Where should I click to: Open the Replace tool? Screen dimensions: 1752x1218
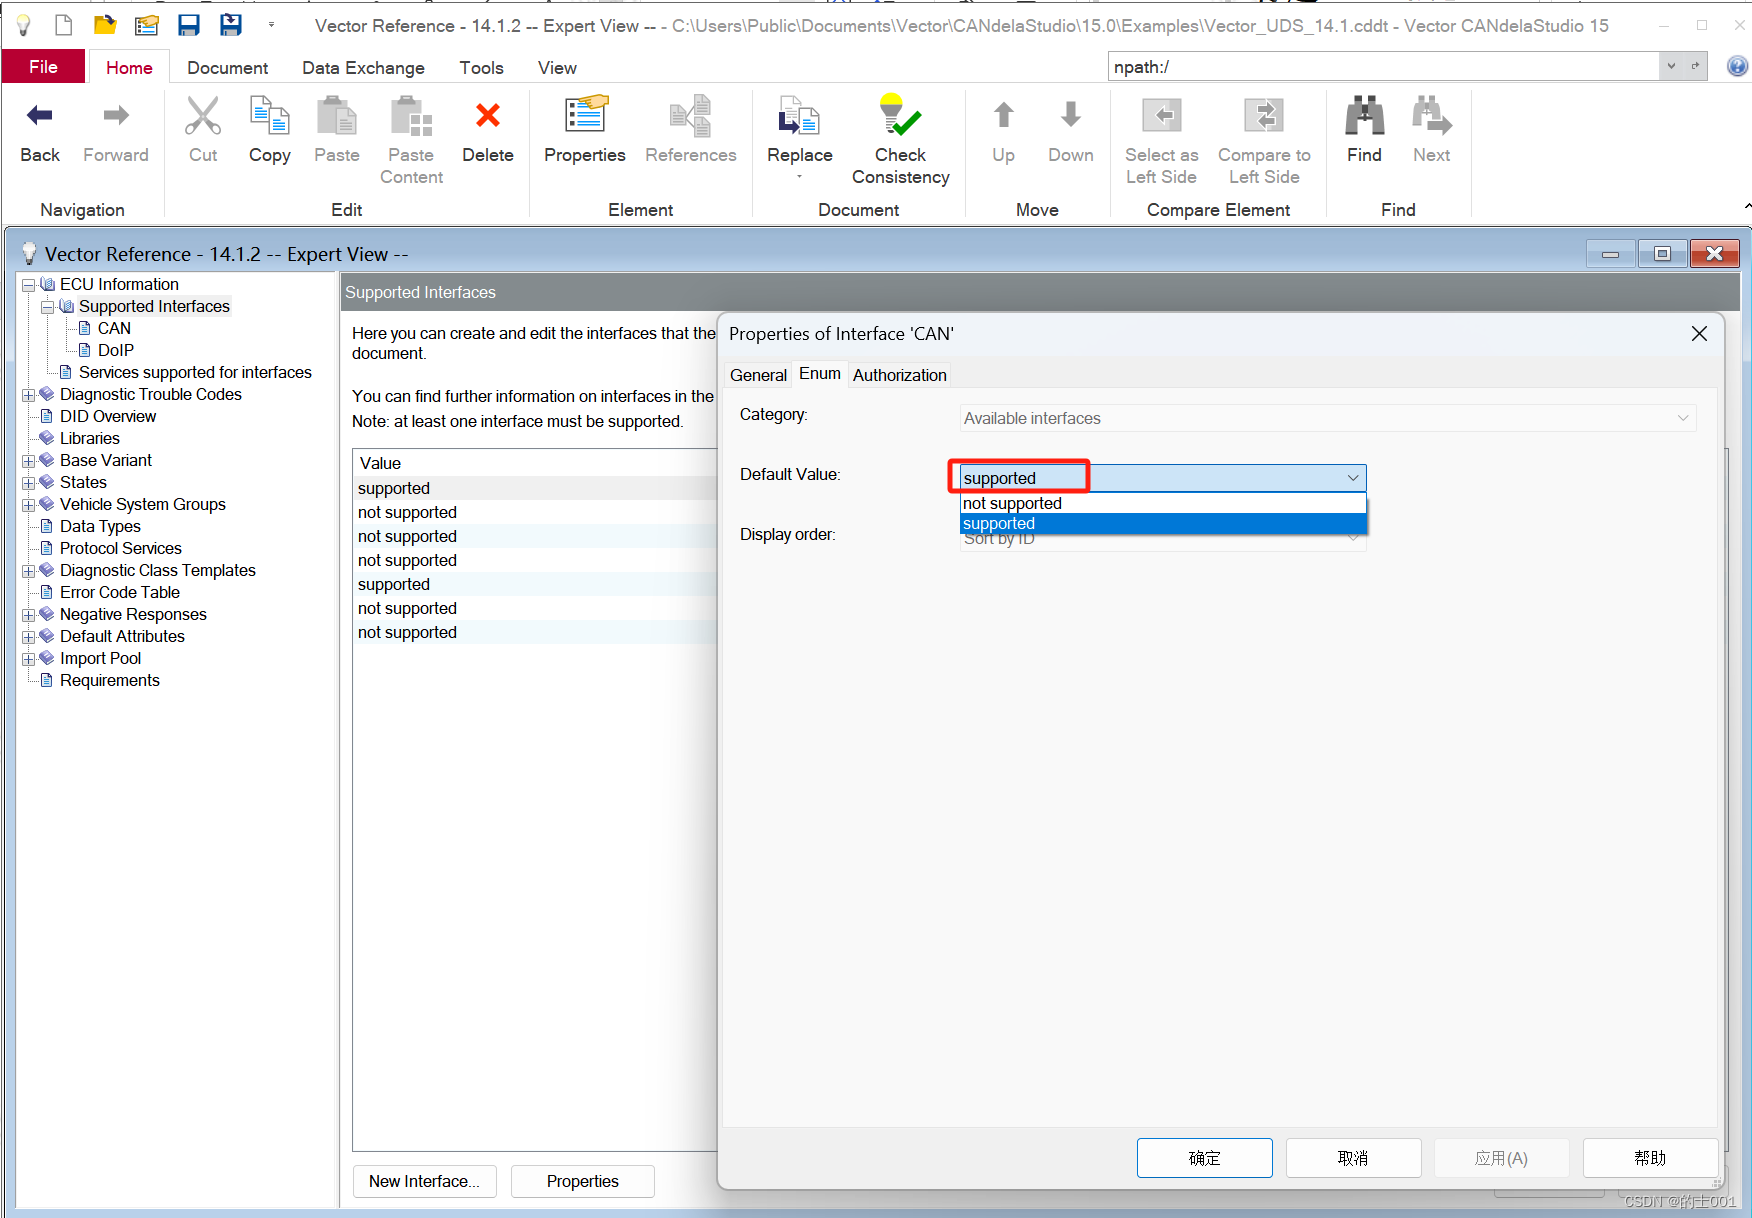800,138
